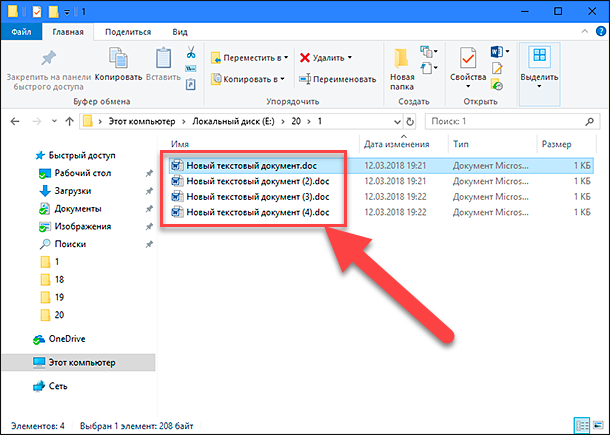Switch to the Поделиться ribbon tab
This screenshot has width=610, height=435.
point(128,32)
